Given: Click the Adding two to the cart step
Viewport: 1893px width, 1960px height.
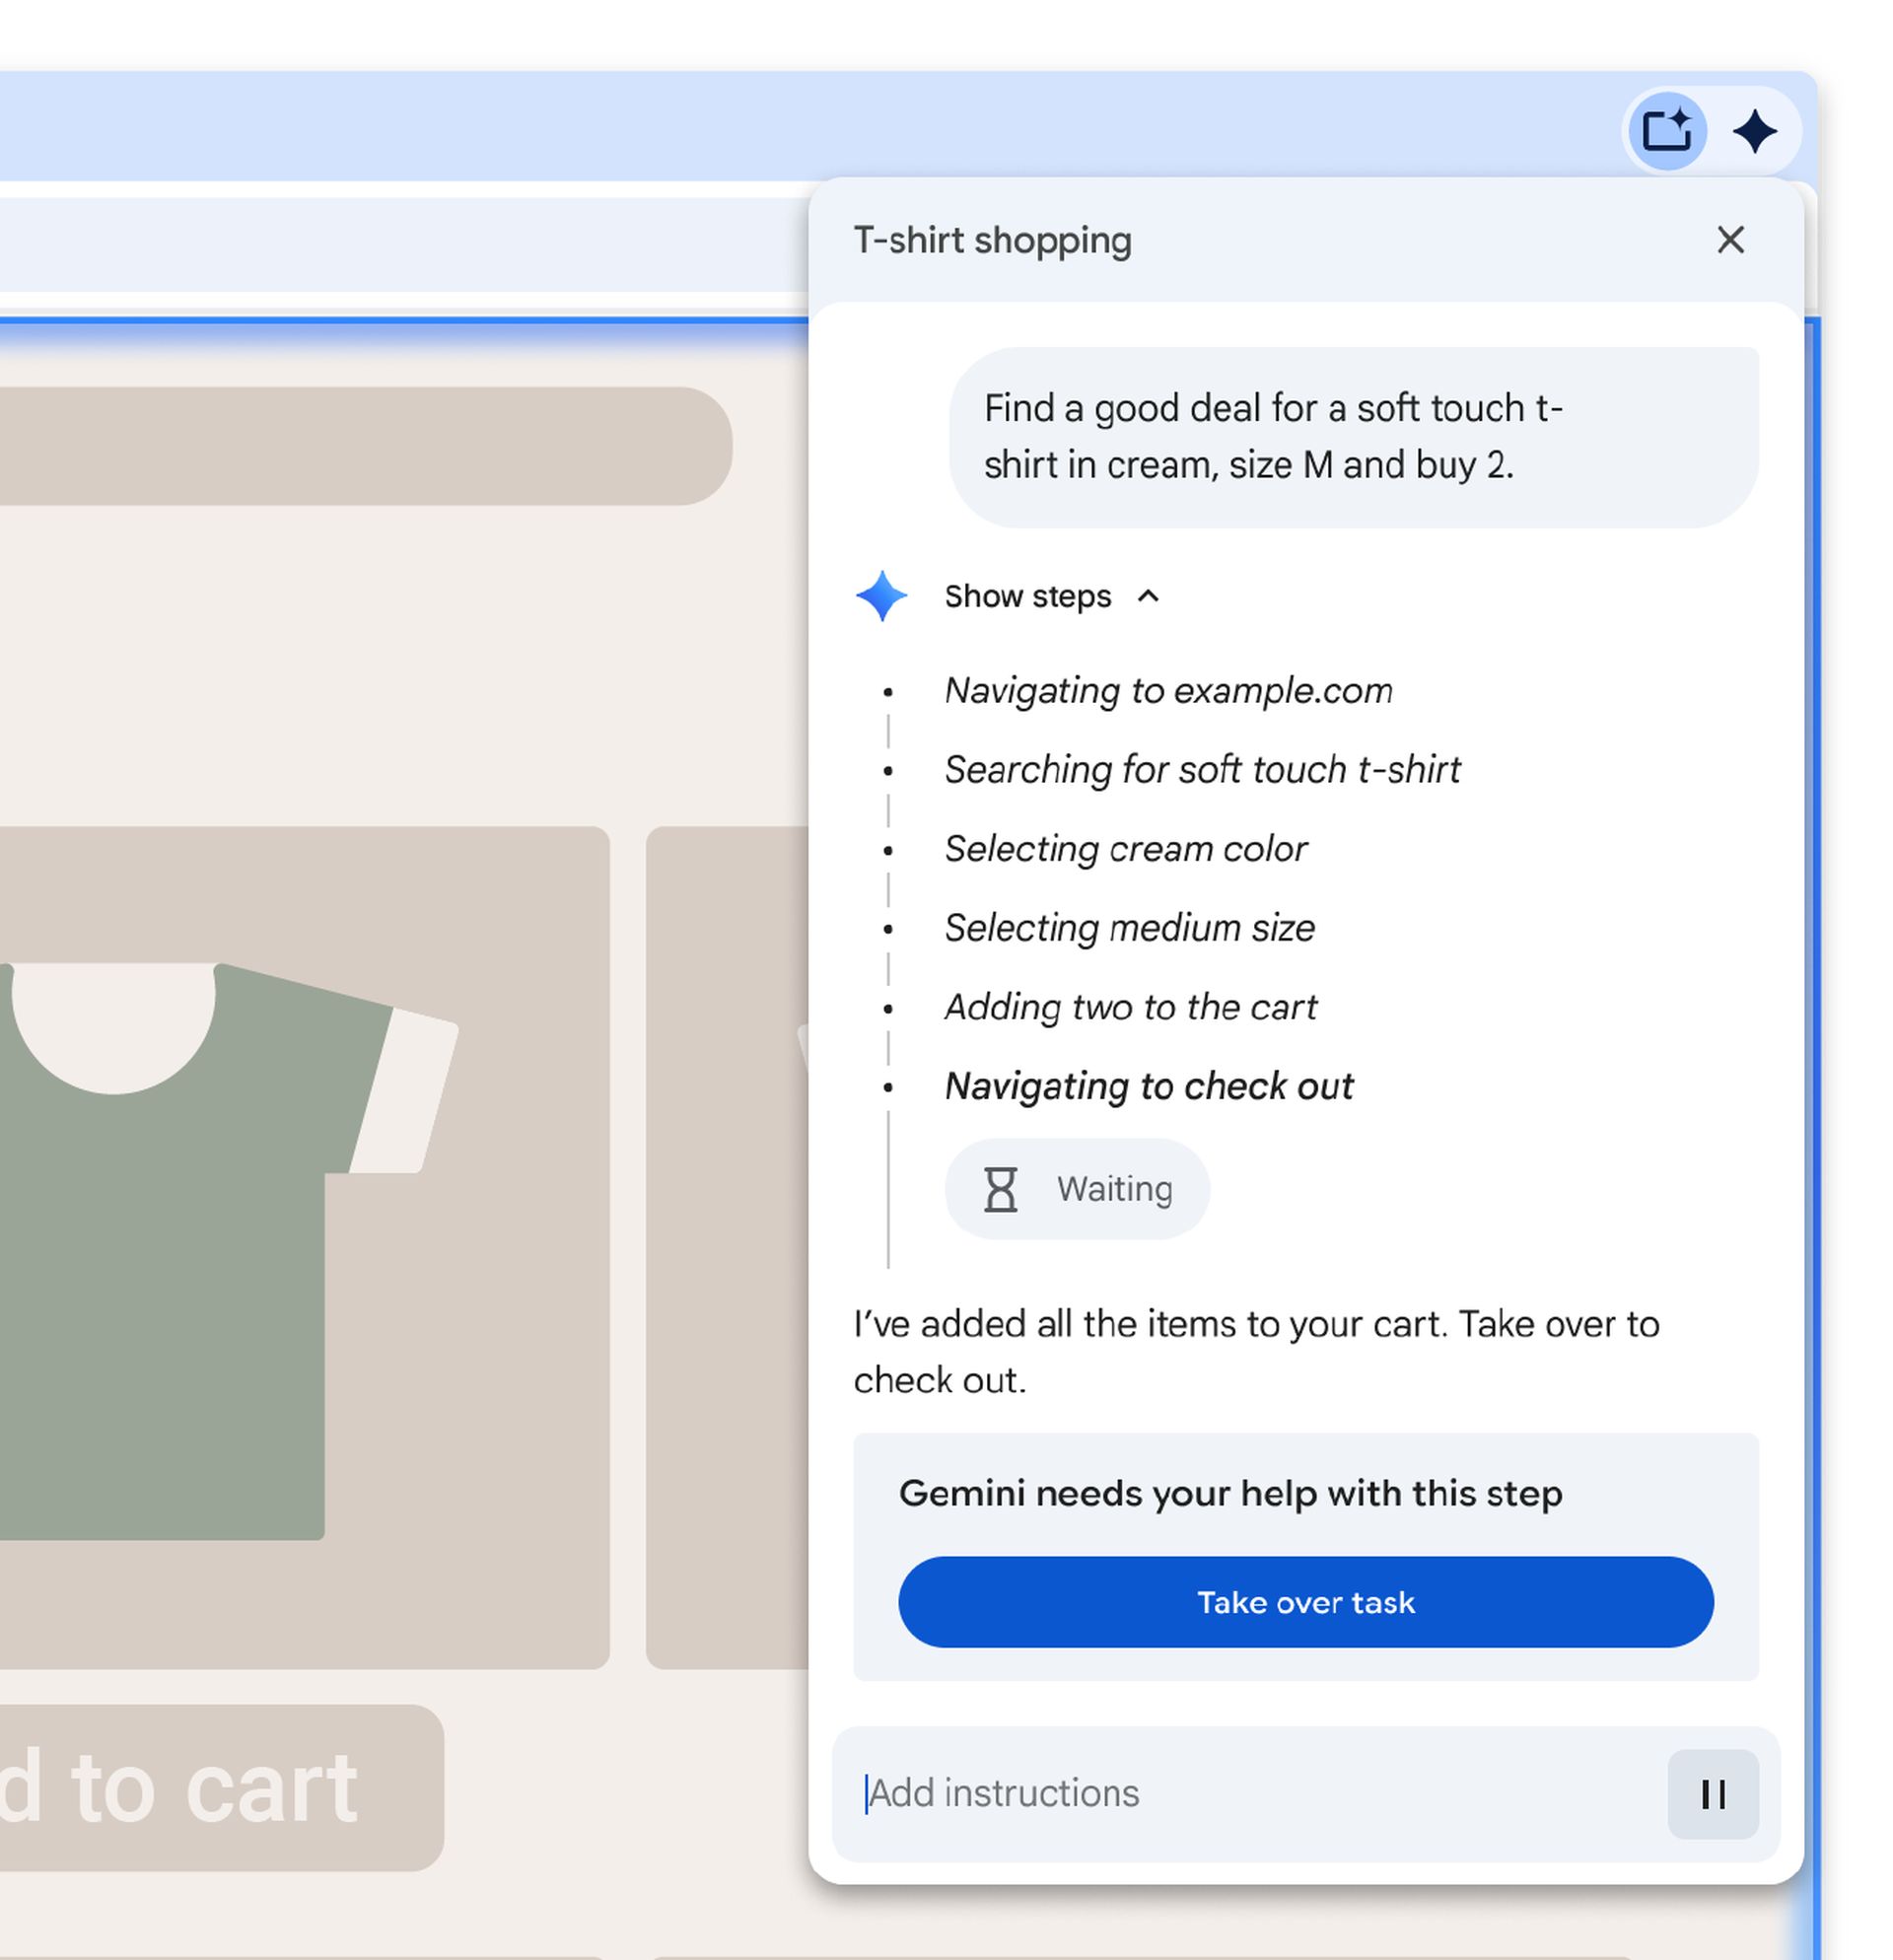Looking at the screenshot, I should [1130, 1007].
